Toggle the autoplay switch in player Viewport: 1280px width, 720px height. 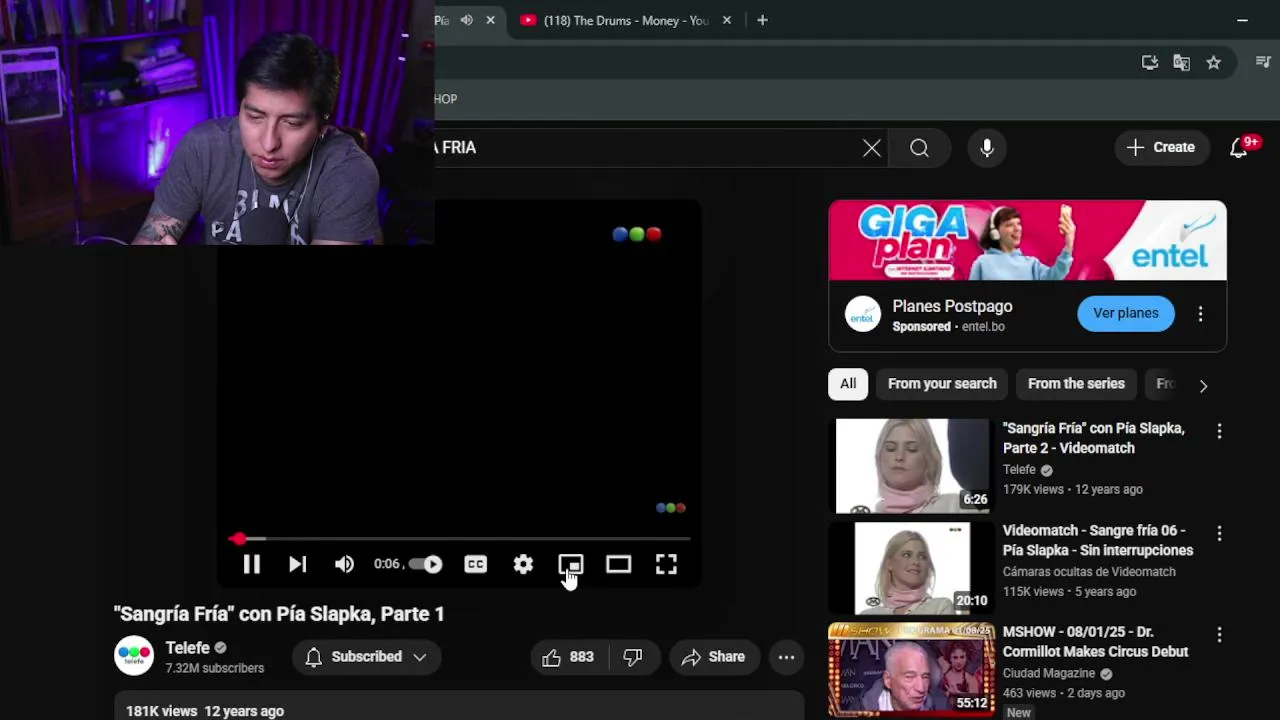pos(426,565)
